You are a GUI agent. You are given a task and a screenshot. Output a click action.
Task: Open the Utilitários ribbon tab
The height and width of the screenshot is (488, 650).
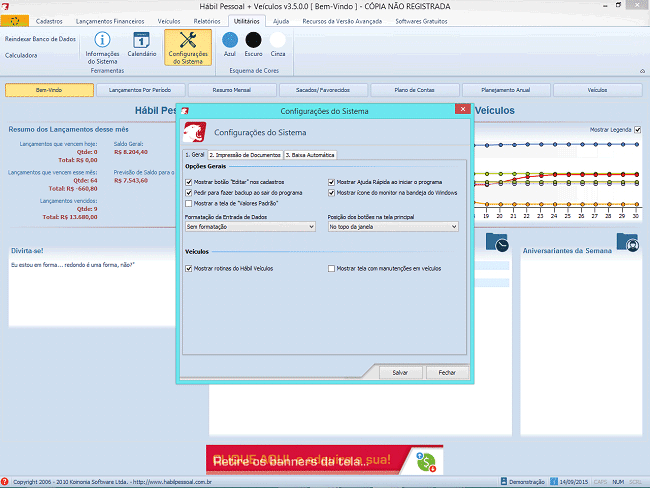(247, 21)
